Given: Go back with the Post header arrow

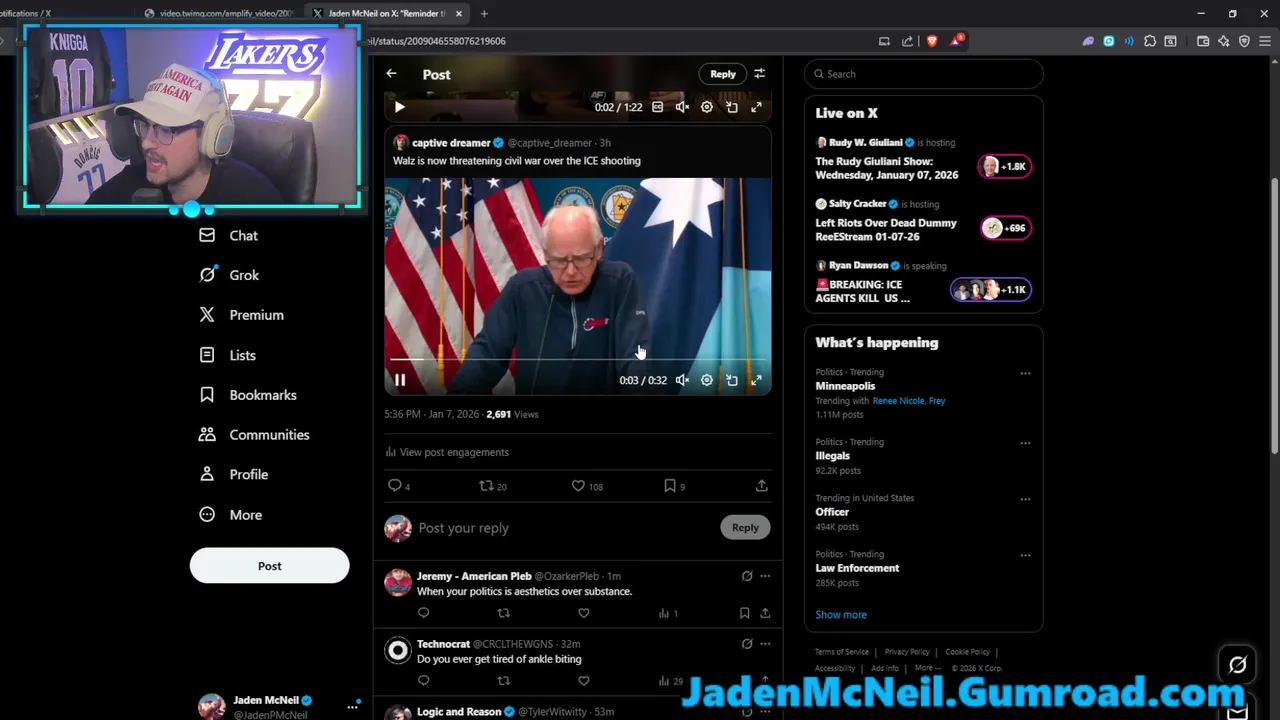Looking at the screenshot, I should tap(391, 74).
